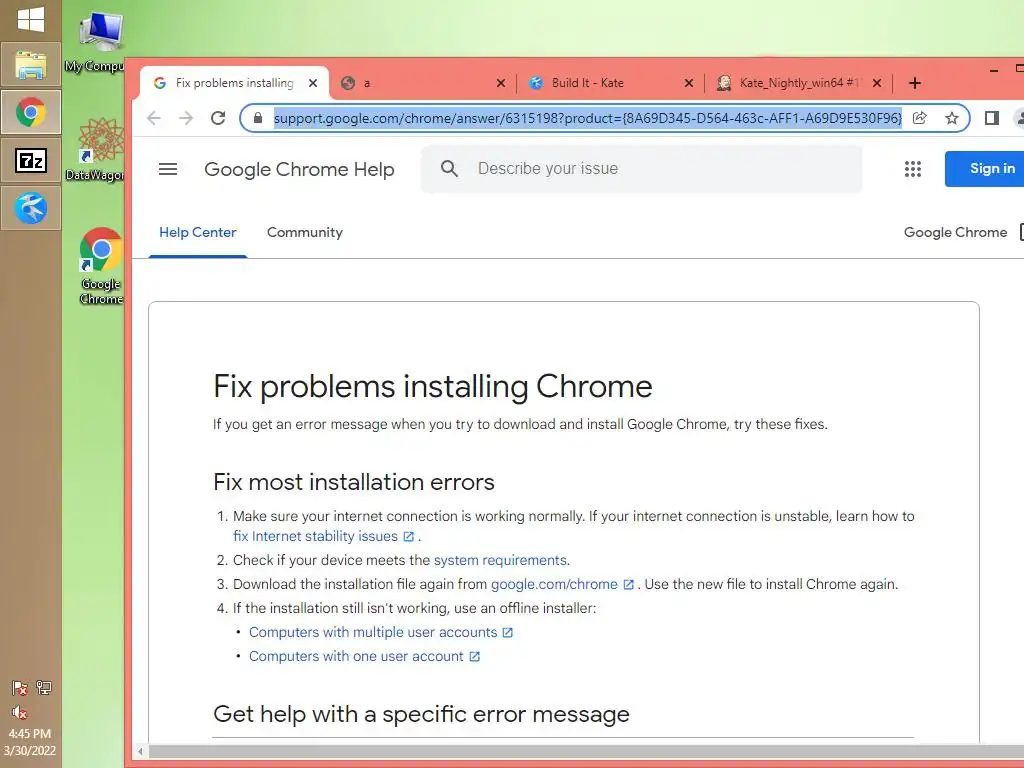Click the 'Fix problems installing Chrome' heading
This screenshot has height=768, width=1024.
tap(432, 387)
